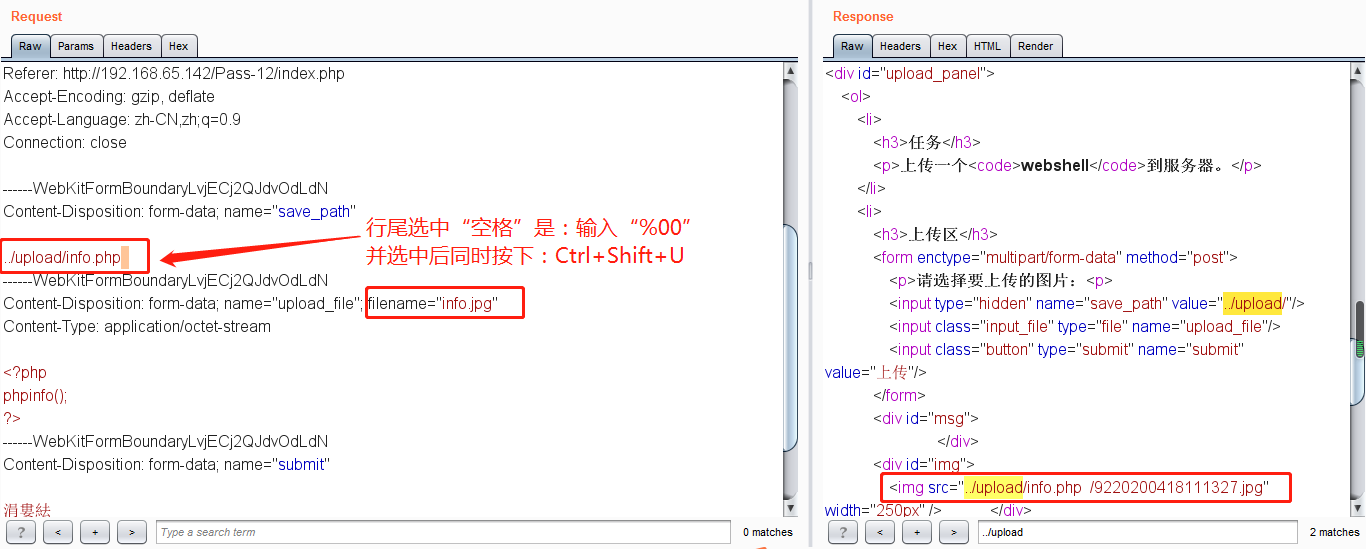The height and width of the screenshot is (549, 1366).
Task: Open the Response Hex tab
Action: click(948, 46)
